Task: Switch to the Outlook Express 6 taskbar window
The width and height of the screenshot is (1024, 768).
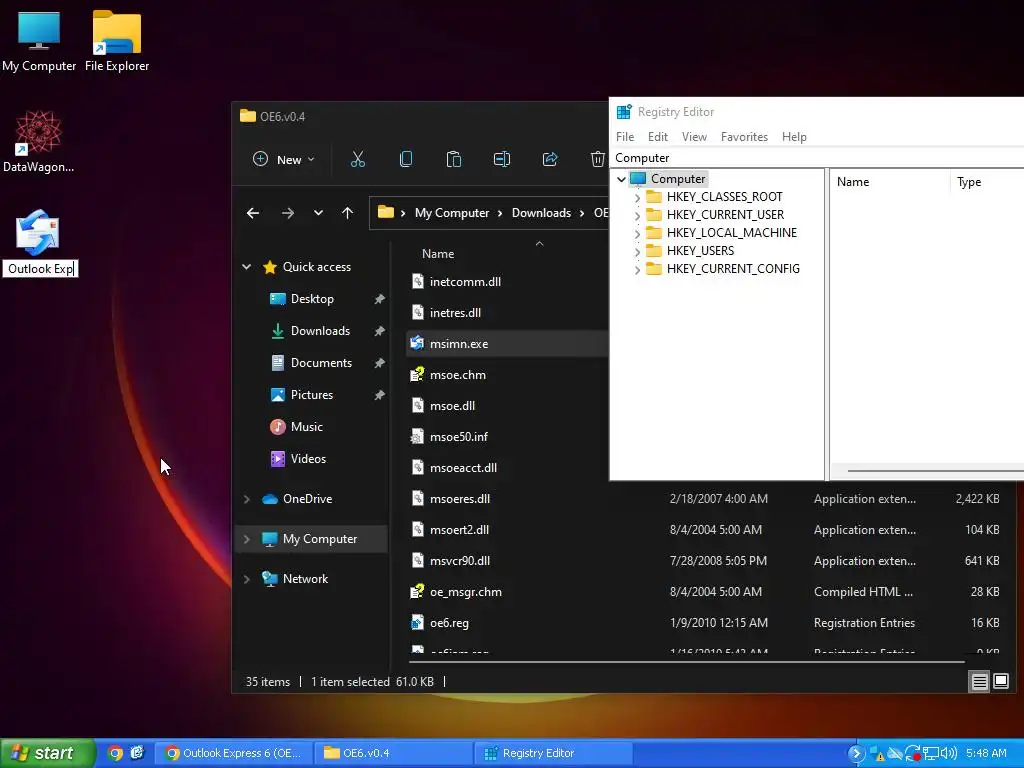Action: pyautogui.click(x=233, y=753)
